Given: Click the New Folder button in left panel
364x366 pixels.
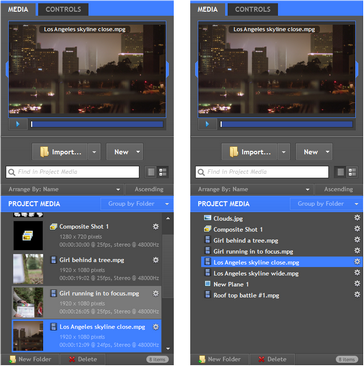Looking at the screenshot, I should tap(31, 359).
